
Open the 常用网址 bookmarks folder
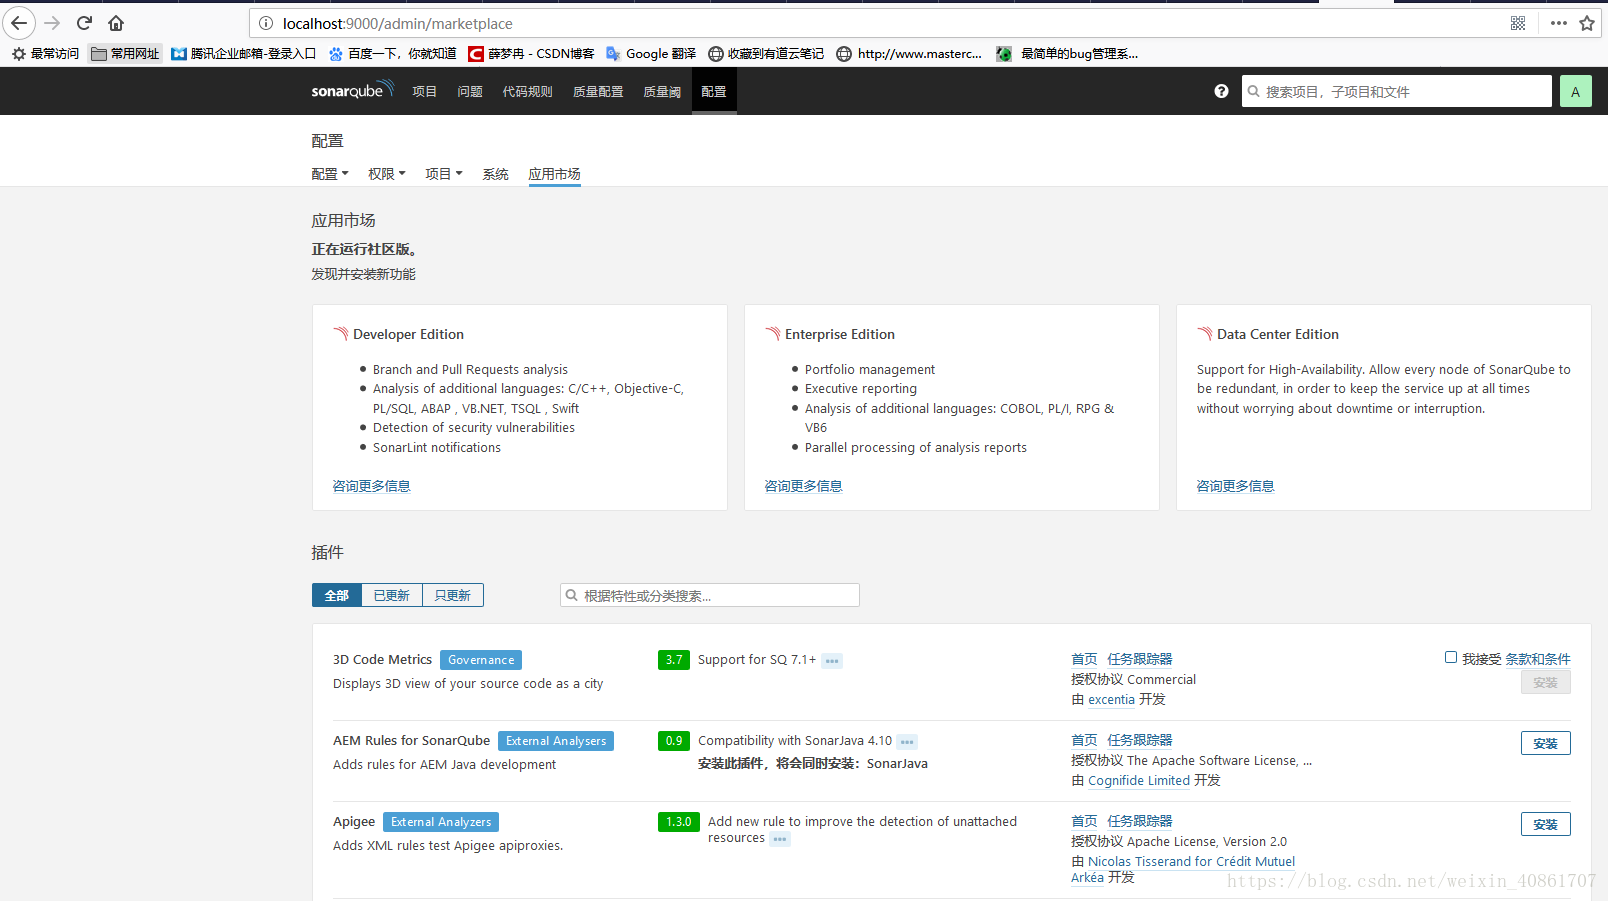pyautogui.click(x=125, y=54)
